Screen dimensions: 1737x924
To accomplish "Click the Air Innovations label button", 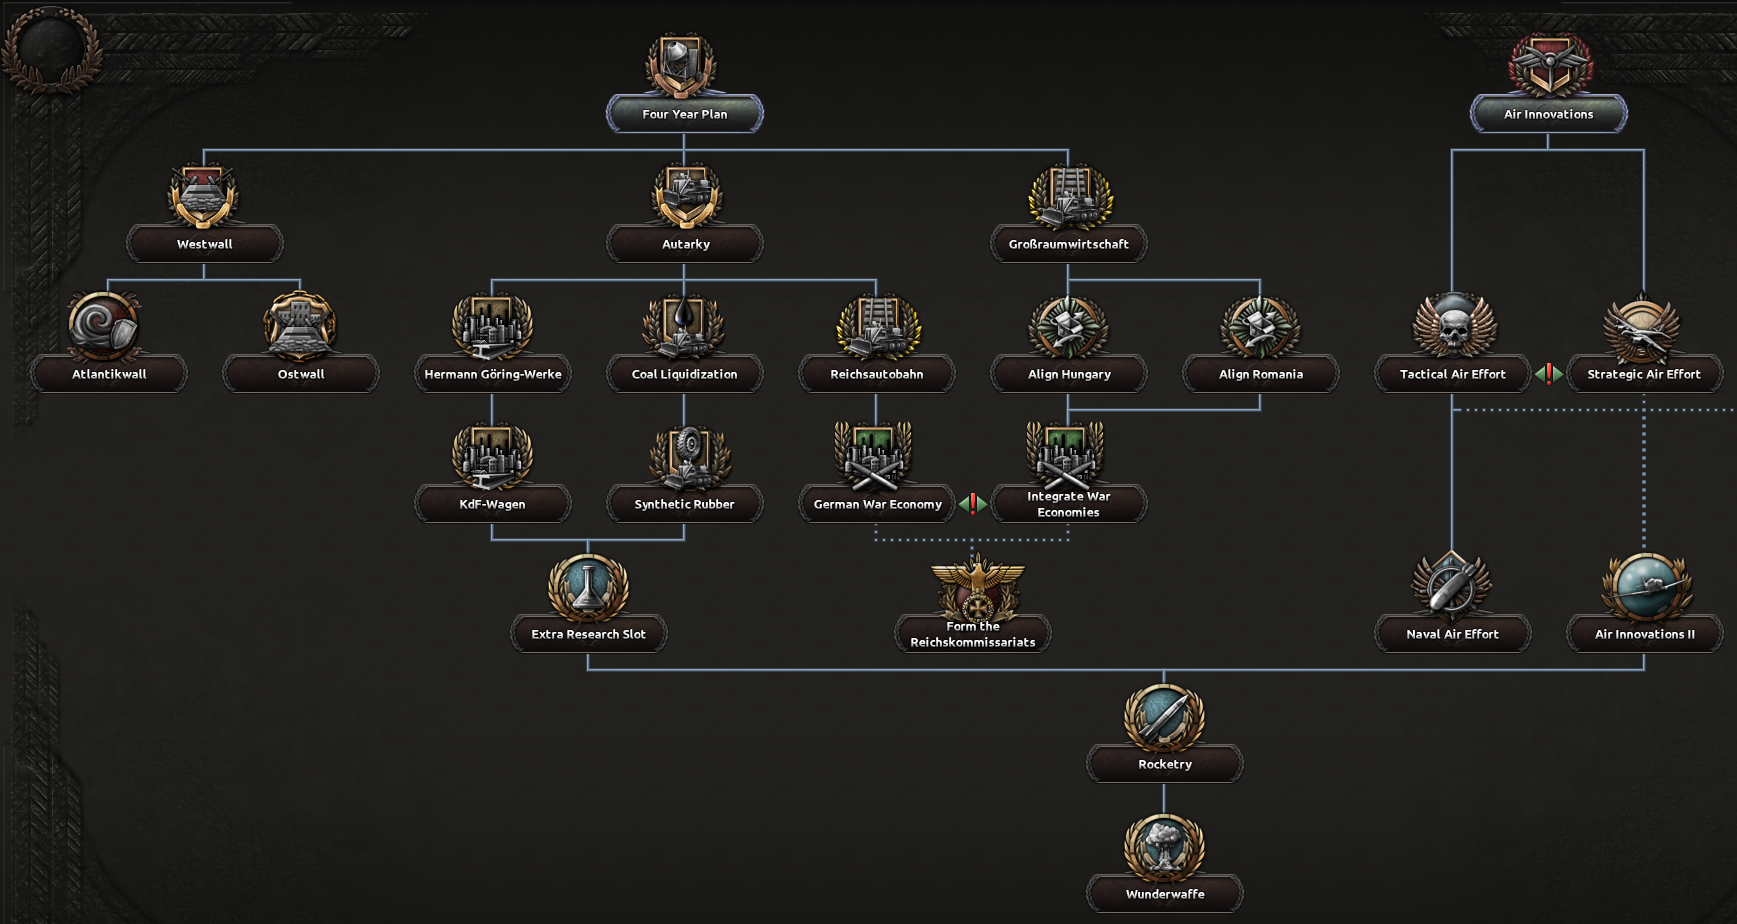I will click(1549, 114).
